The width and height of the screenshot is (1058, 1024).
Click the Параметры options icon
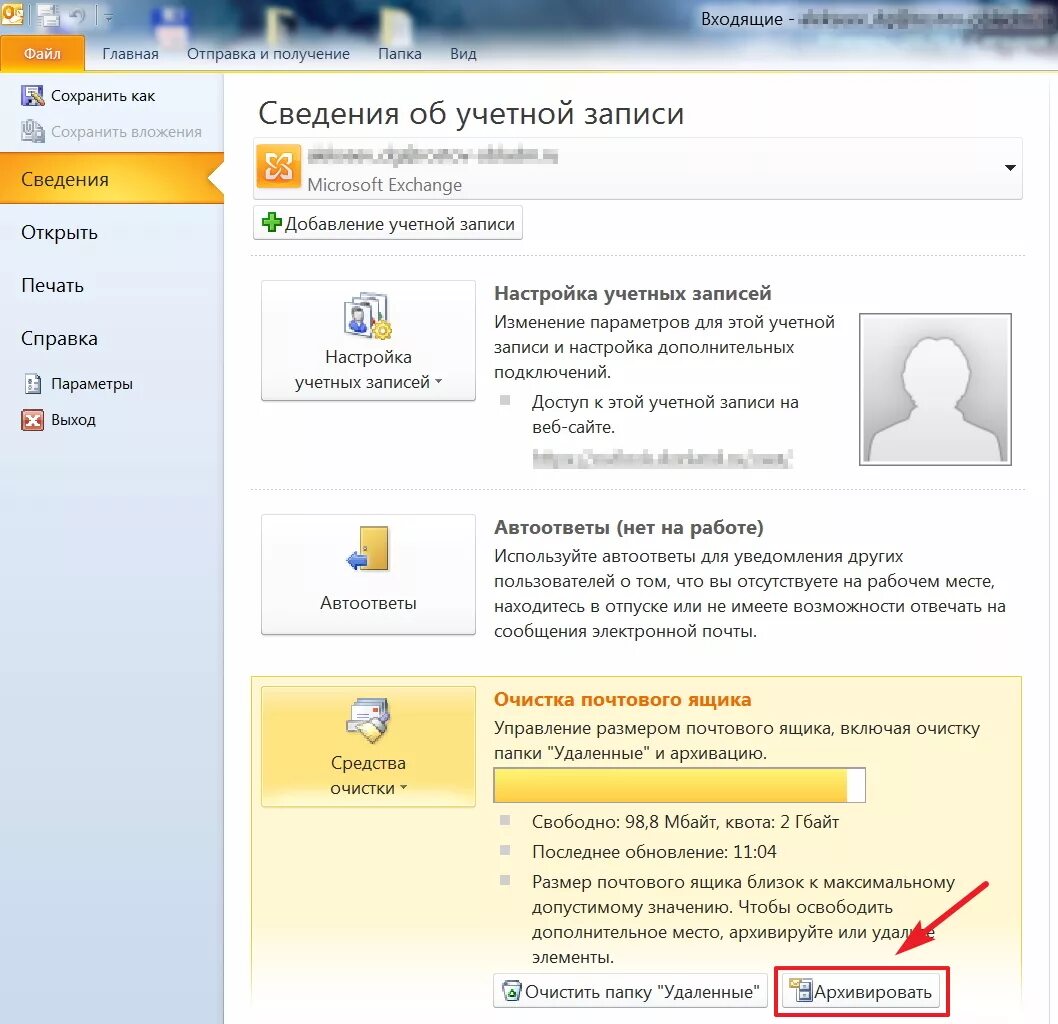coord(32,383)
